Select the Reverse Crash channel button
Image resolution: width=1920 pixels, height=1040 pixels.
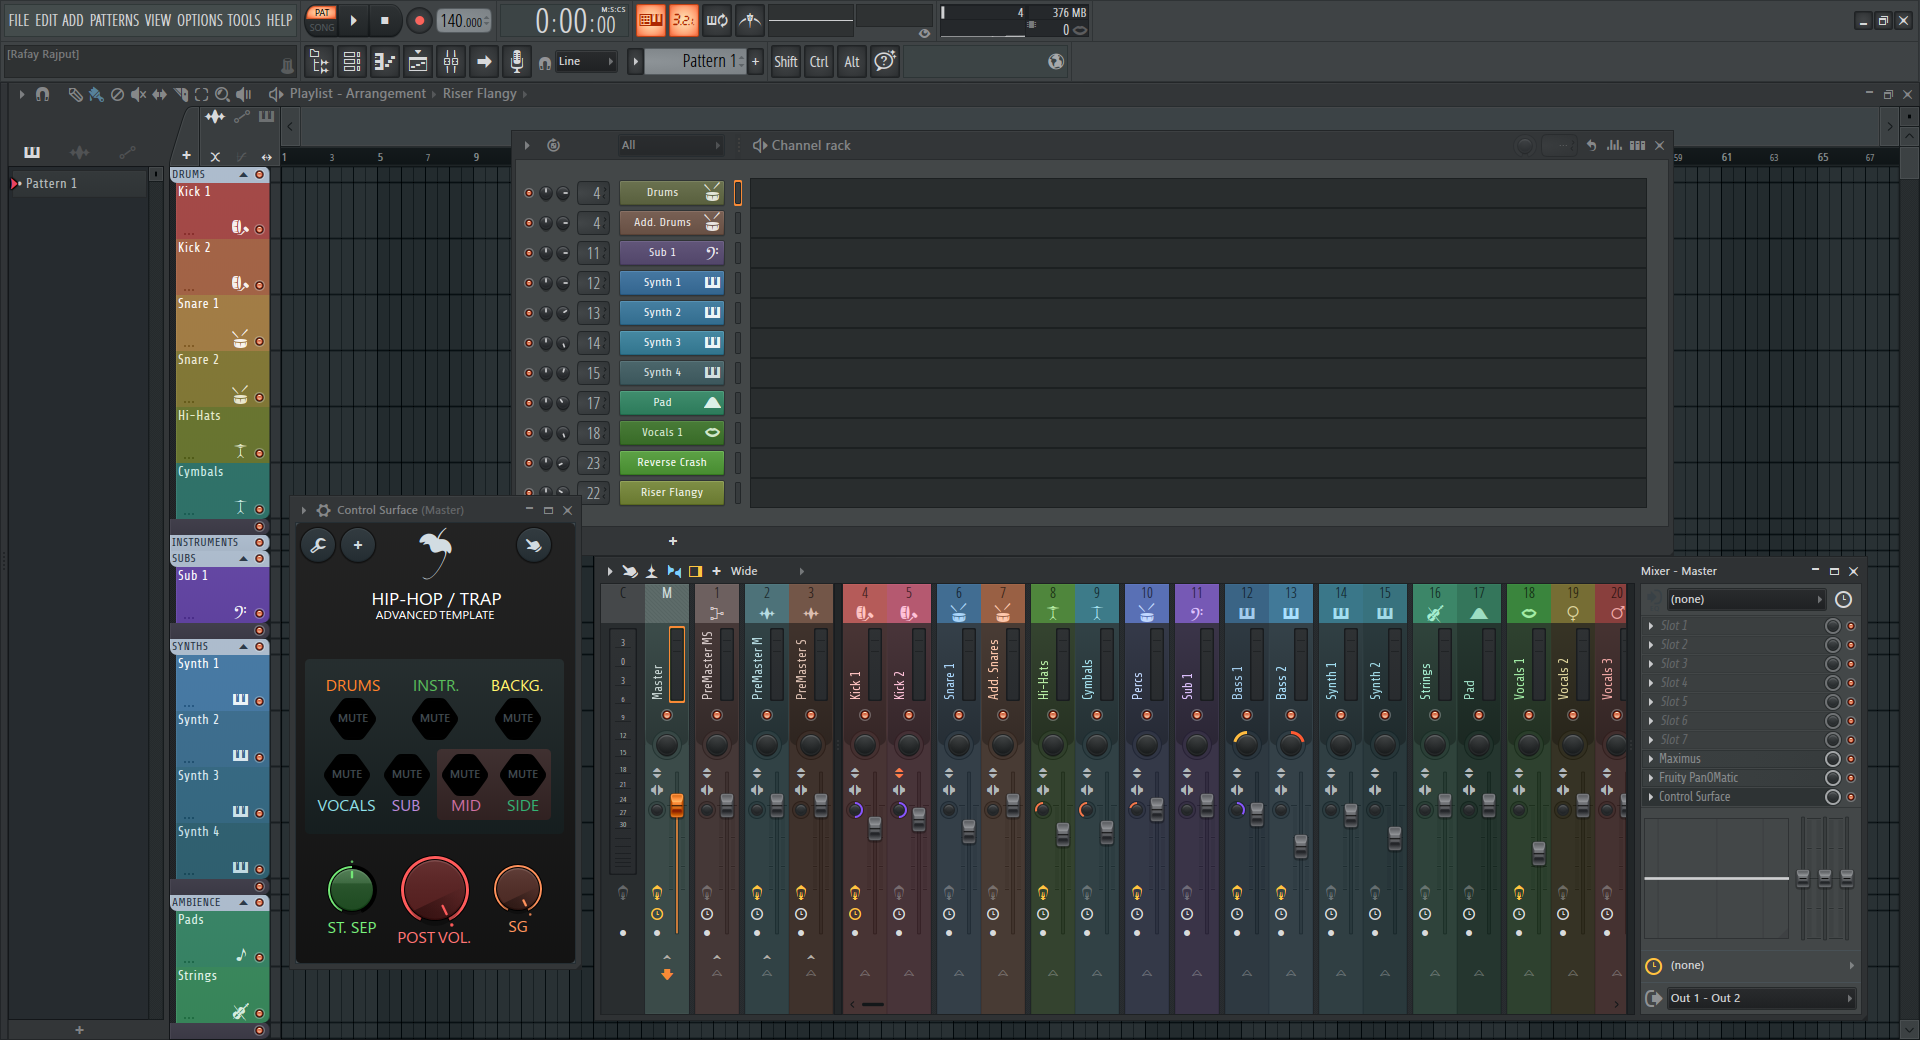(671, 463)
